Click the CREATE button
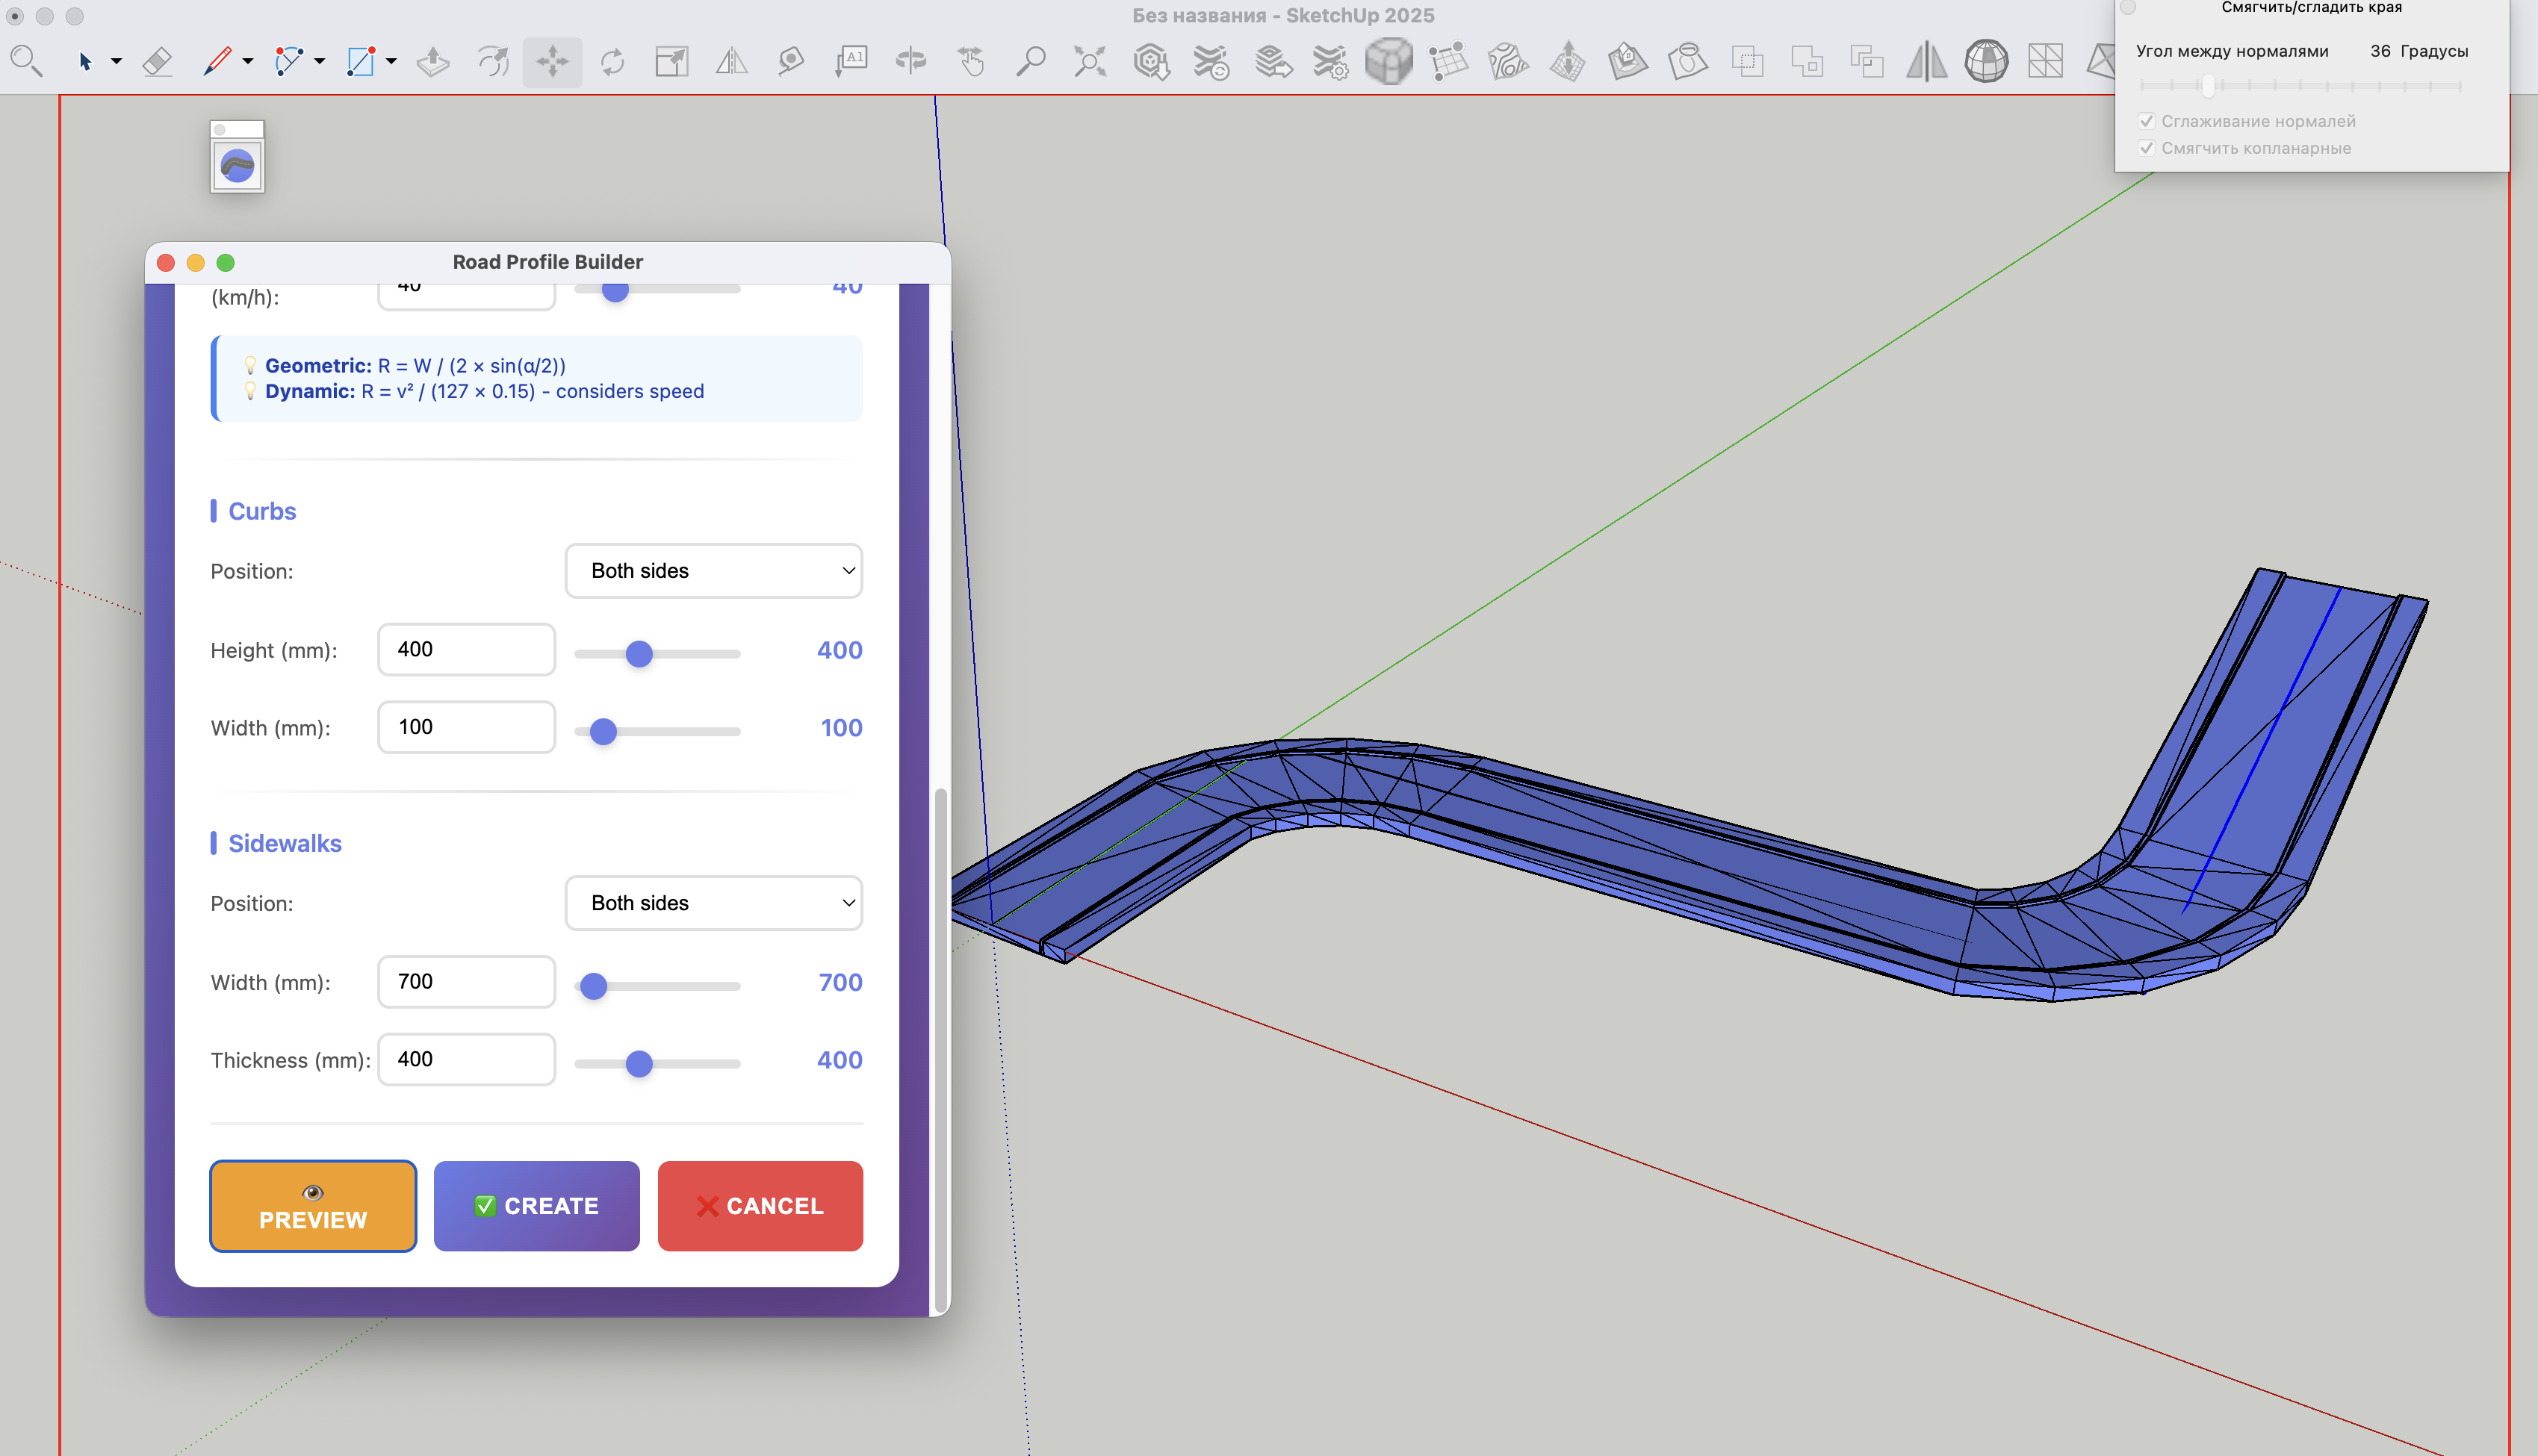Image resolution: width=2538 pixels, height=1456 pixels. pyautogui.click(x=536, y=1206)
